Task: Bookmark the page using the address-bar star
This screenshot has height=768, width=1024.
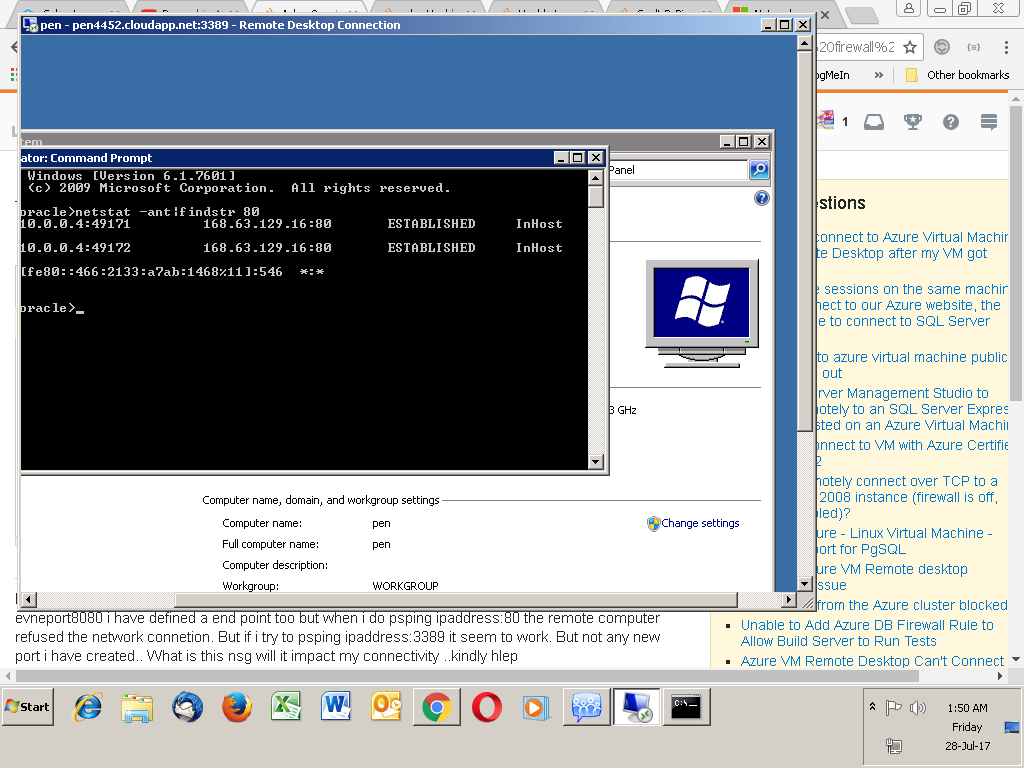Action: pos(908,47)
